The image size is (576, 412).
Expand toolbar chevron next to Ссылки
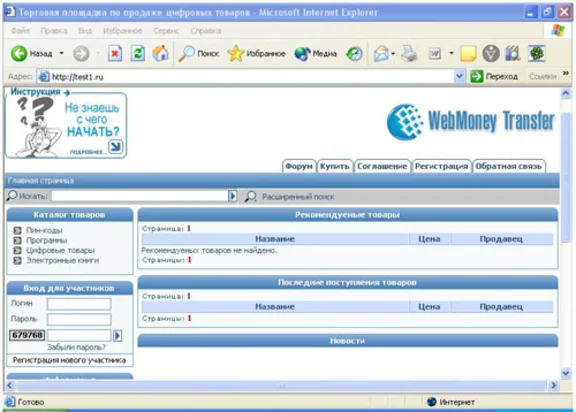(566, 73)
